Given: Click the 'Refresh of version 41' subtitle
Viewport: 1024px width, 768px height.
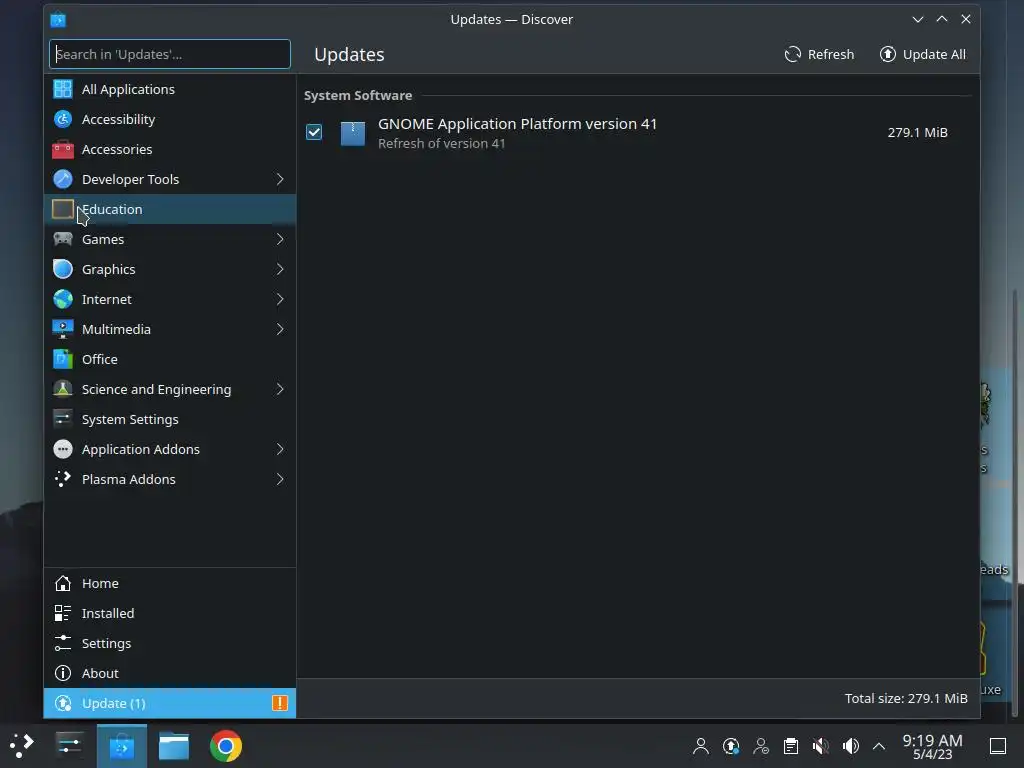Looking at the screenshot, I should tap(441, 144).
